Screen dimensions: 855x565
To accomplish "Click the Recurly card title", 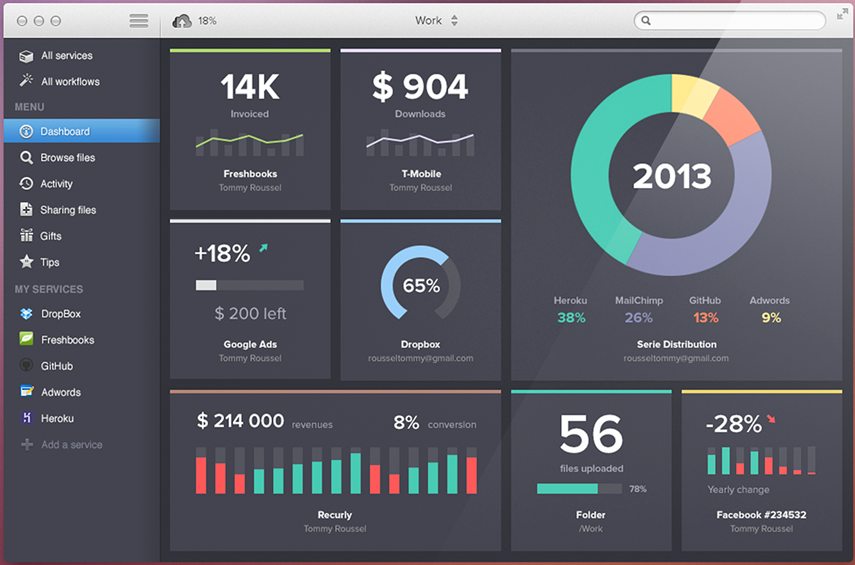I will pyautogui.click(x=335, y=515).
